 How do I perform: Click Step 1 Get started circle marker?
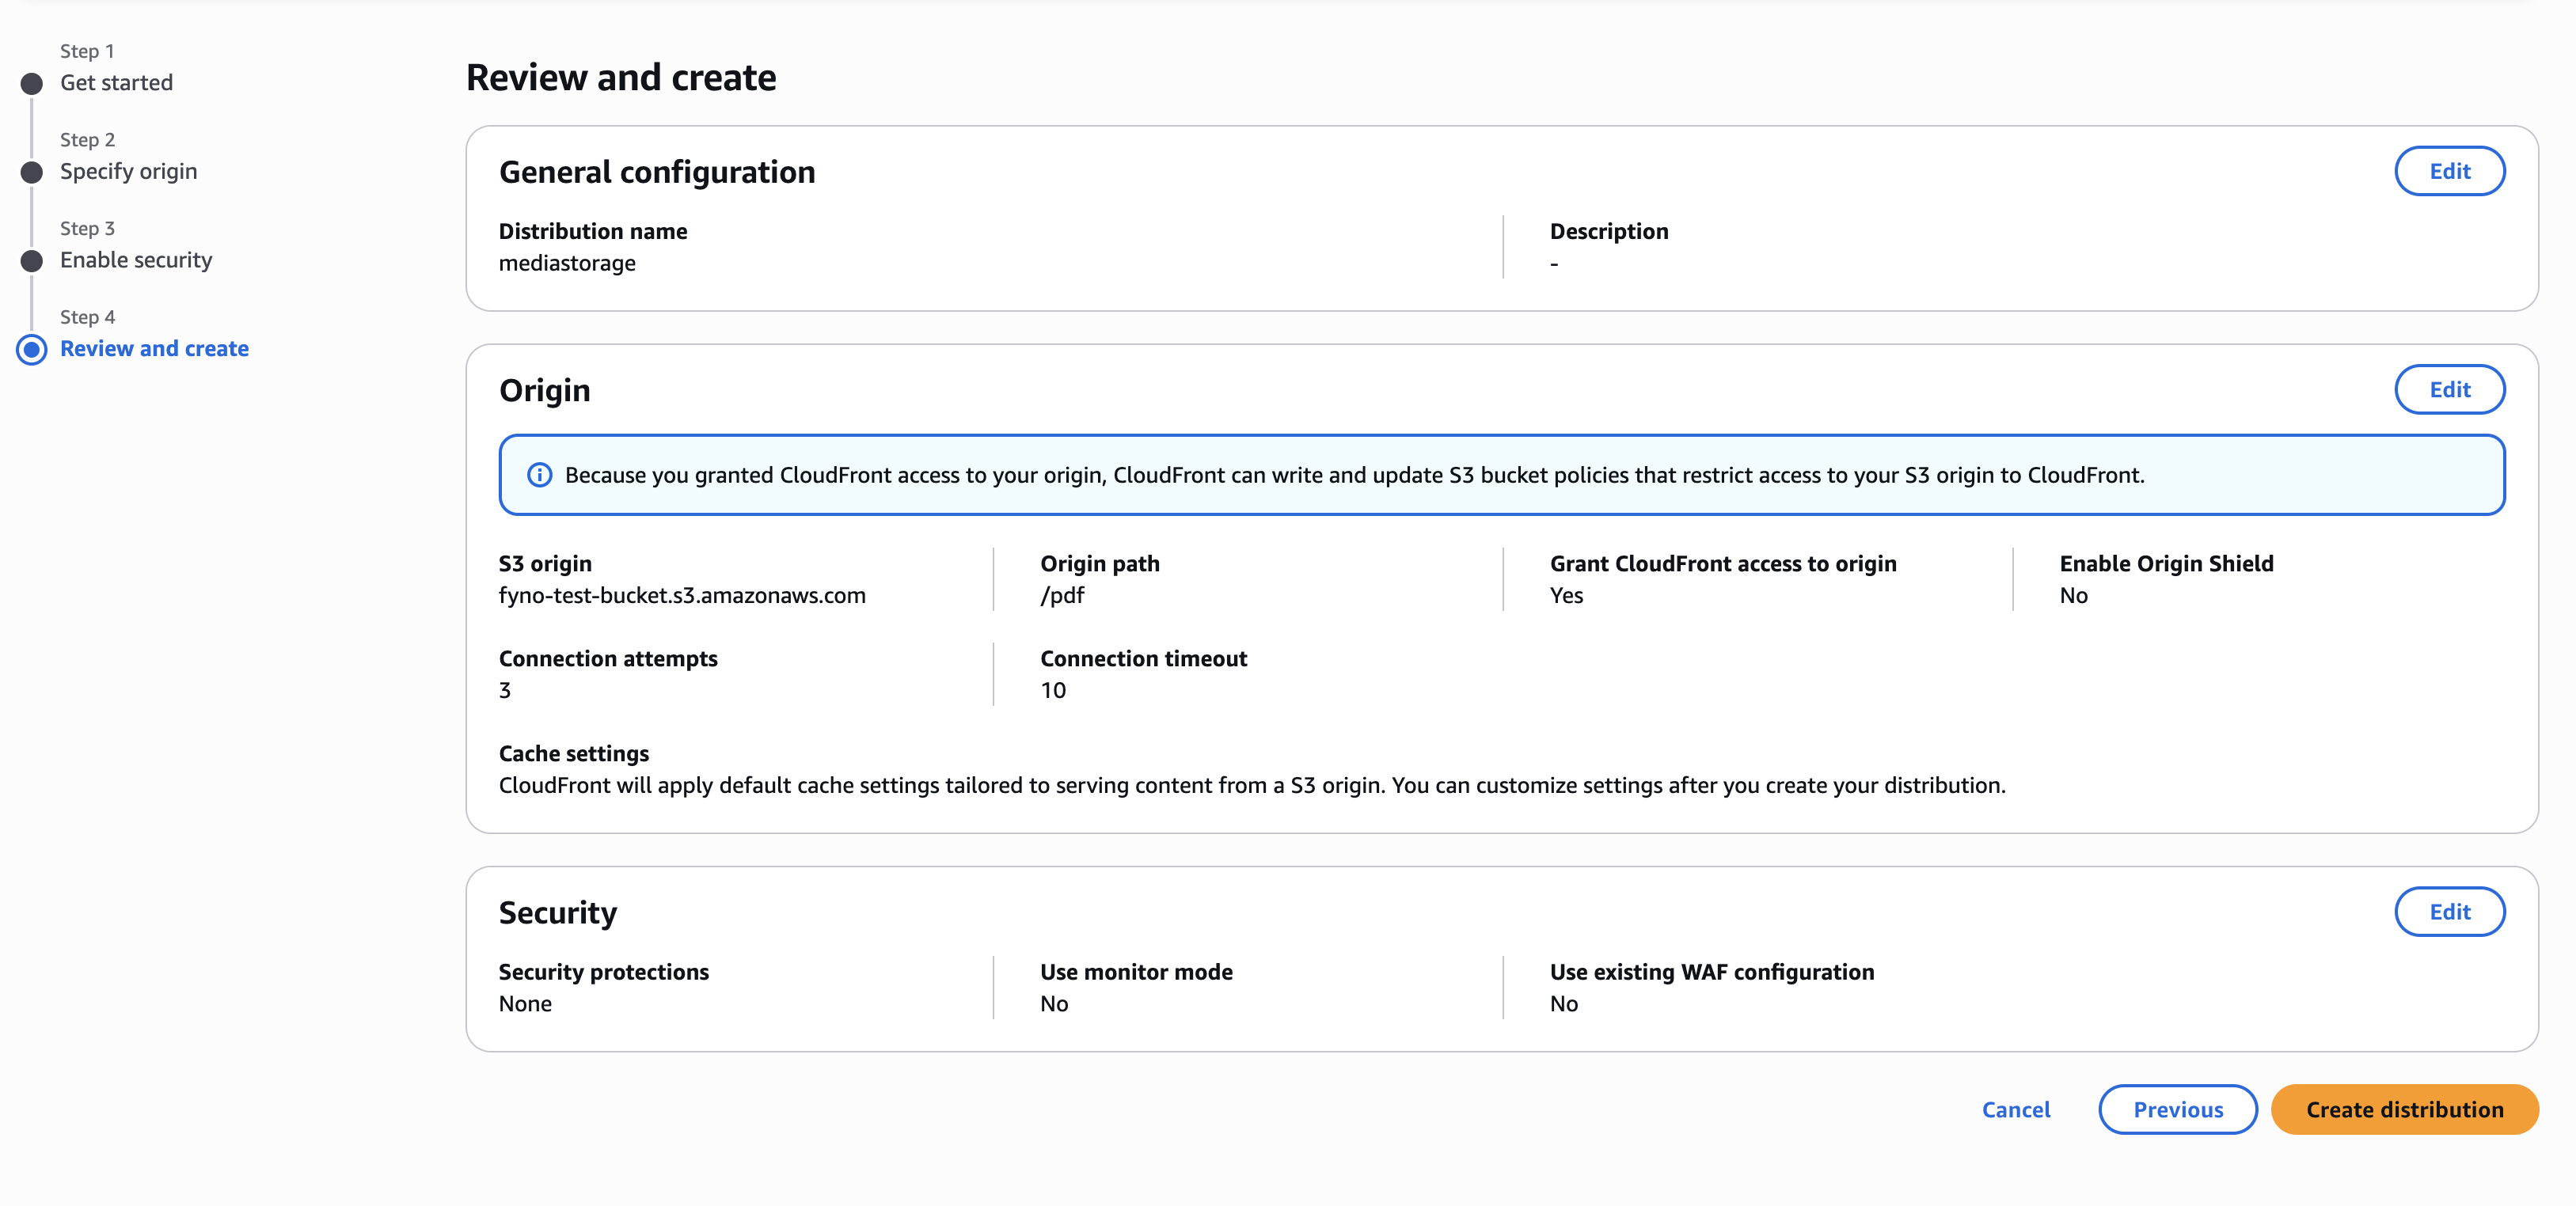(x=32, y=83)
